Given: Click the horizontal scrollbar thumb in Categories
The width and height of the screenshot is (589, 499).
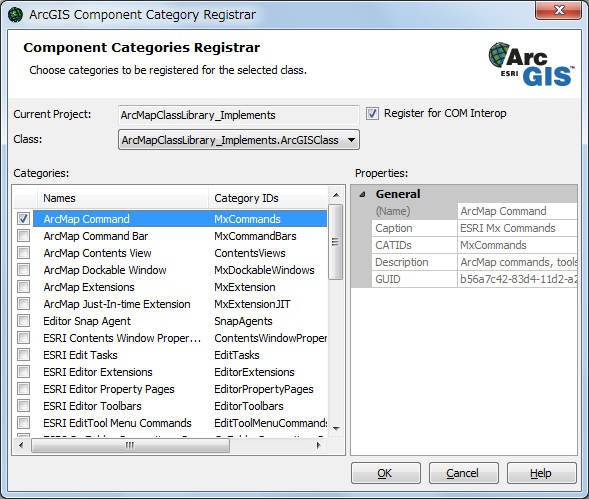Looking at the screenshot, I should [x=130, y=446].
